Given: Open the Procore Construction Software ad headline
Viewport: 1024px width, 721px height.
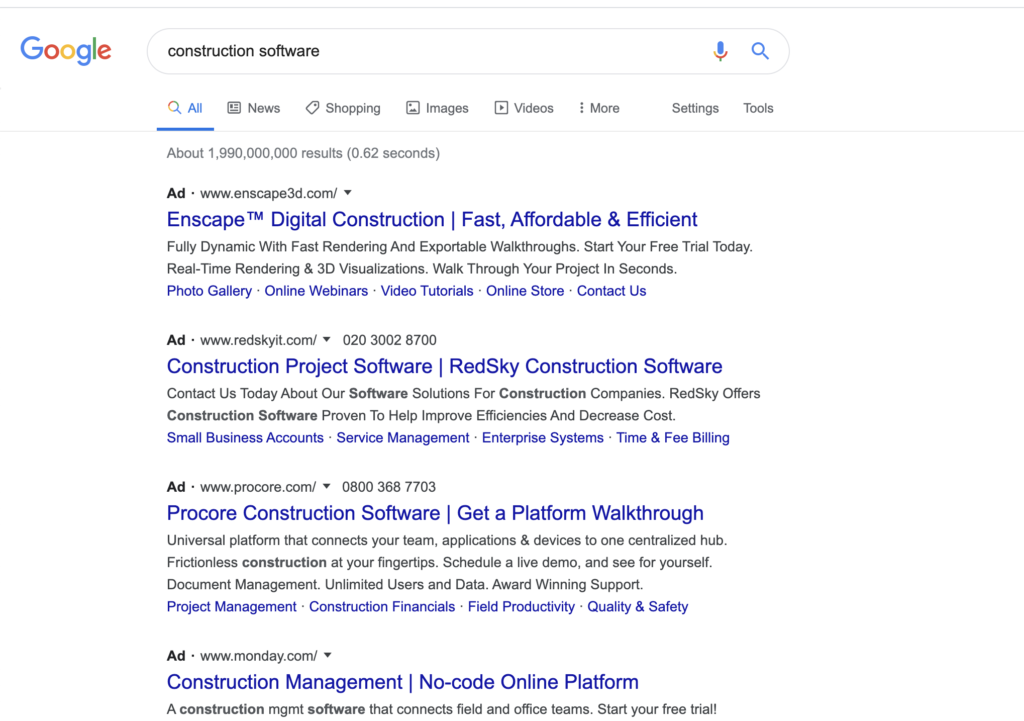Looking at the screenshot, I should pos(435,513).
